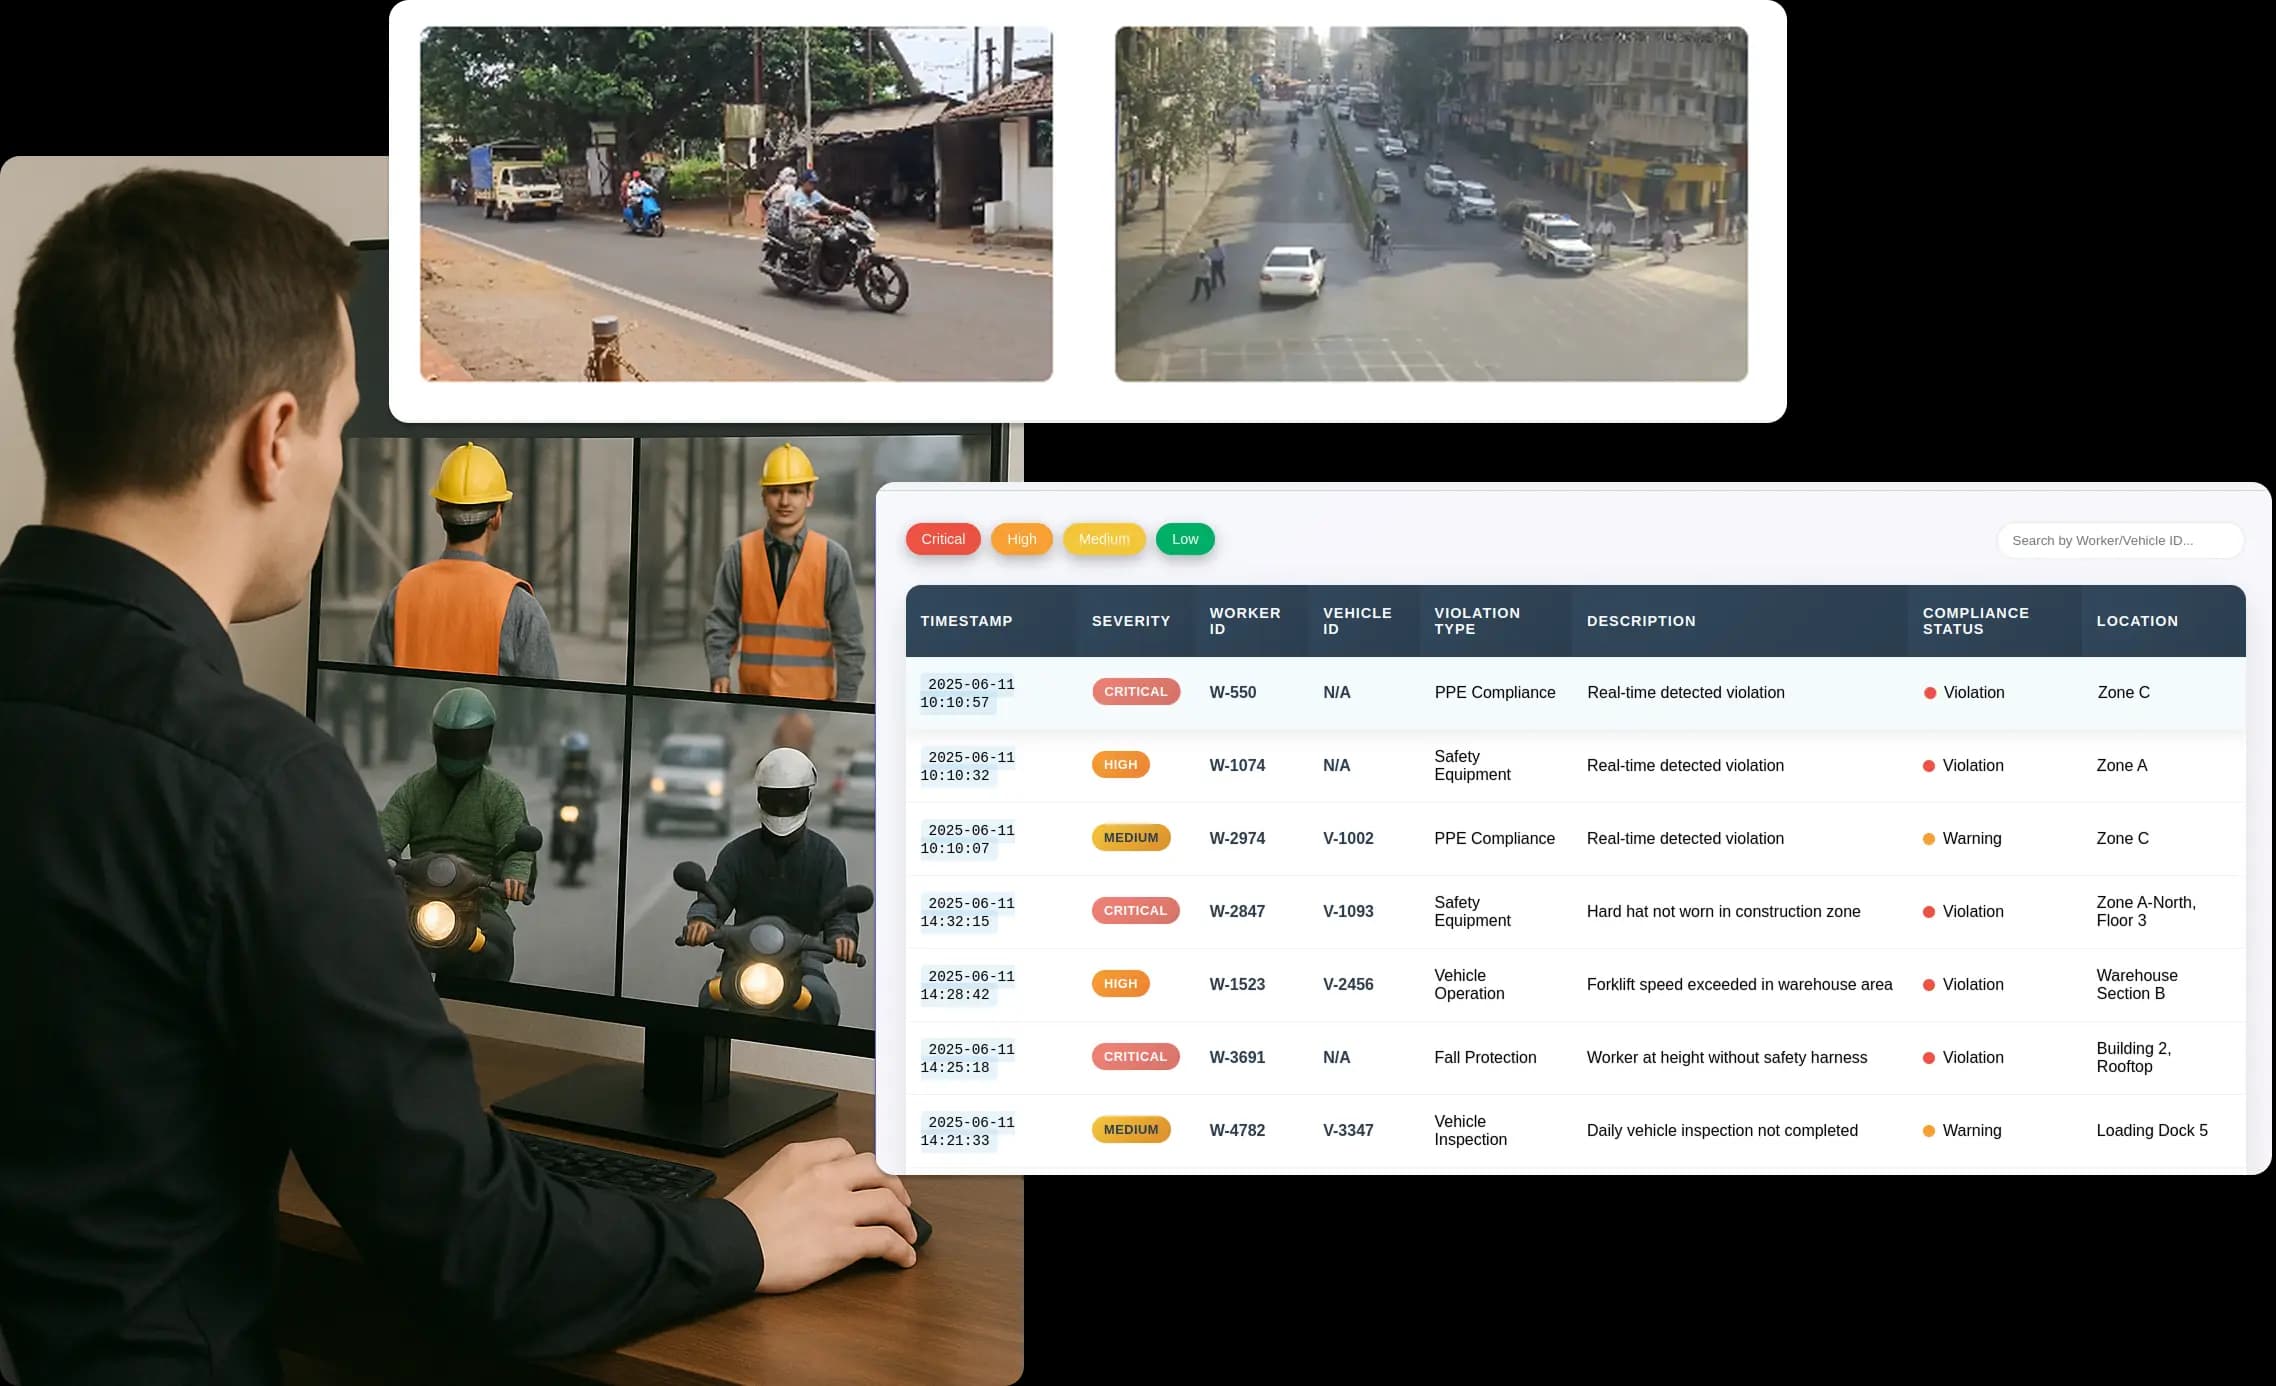
Task: Click the Vehicle Operation violation type
Action: point(1469,984)
